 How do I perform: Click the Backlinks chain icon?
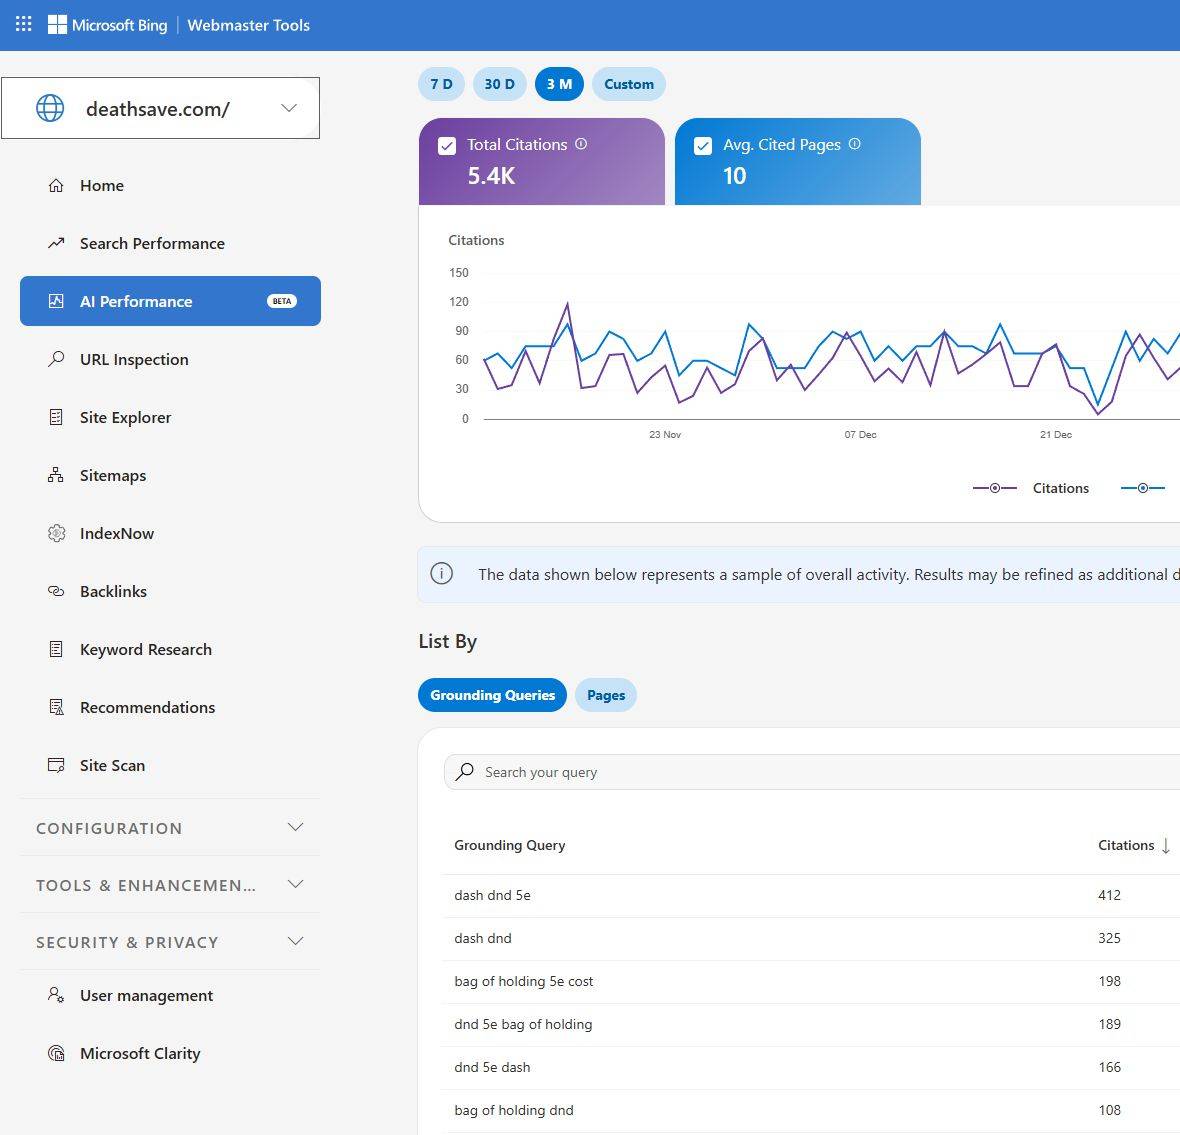(x=56, y=592)
